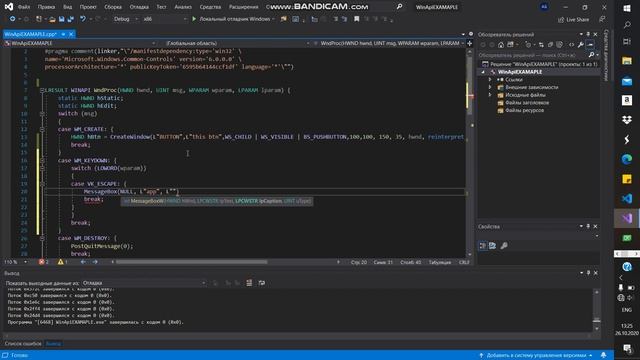The image size is (640, 360).
Task: Click the collapse all icon in Solution Explorer
Action: coord(550,44)
